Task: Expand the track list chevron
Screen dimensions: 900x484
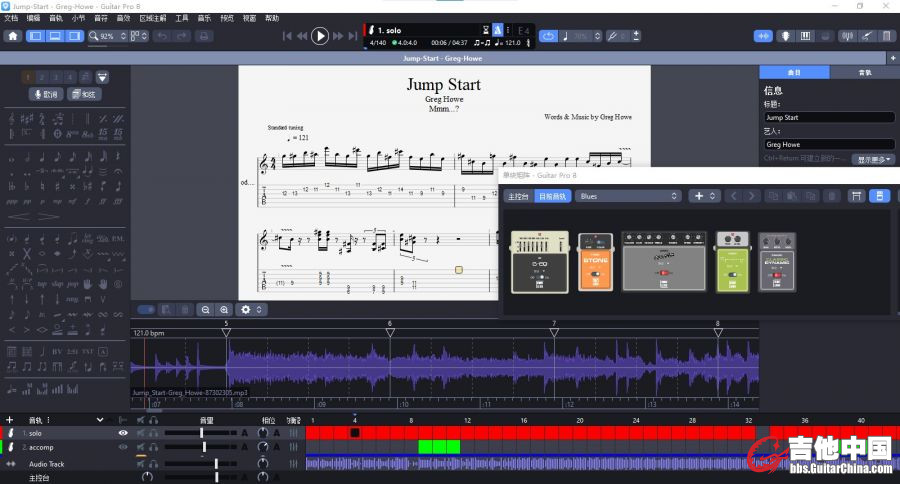Action: pyautogui.click(x=99, y=420)
